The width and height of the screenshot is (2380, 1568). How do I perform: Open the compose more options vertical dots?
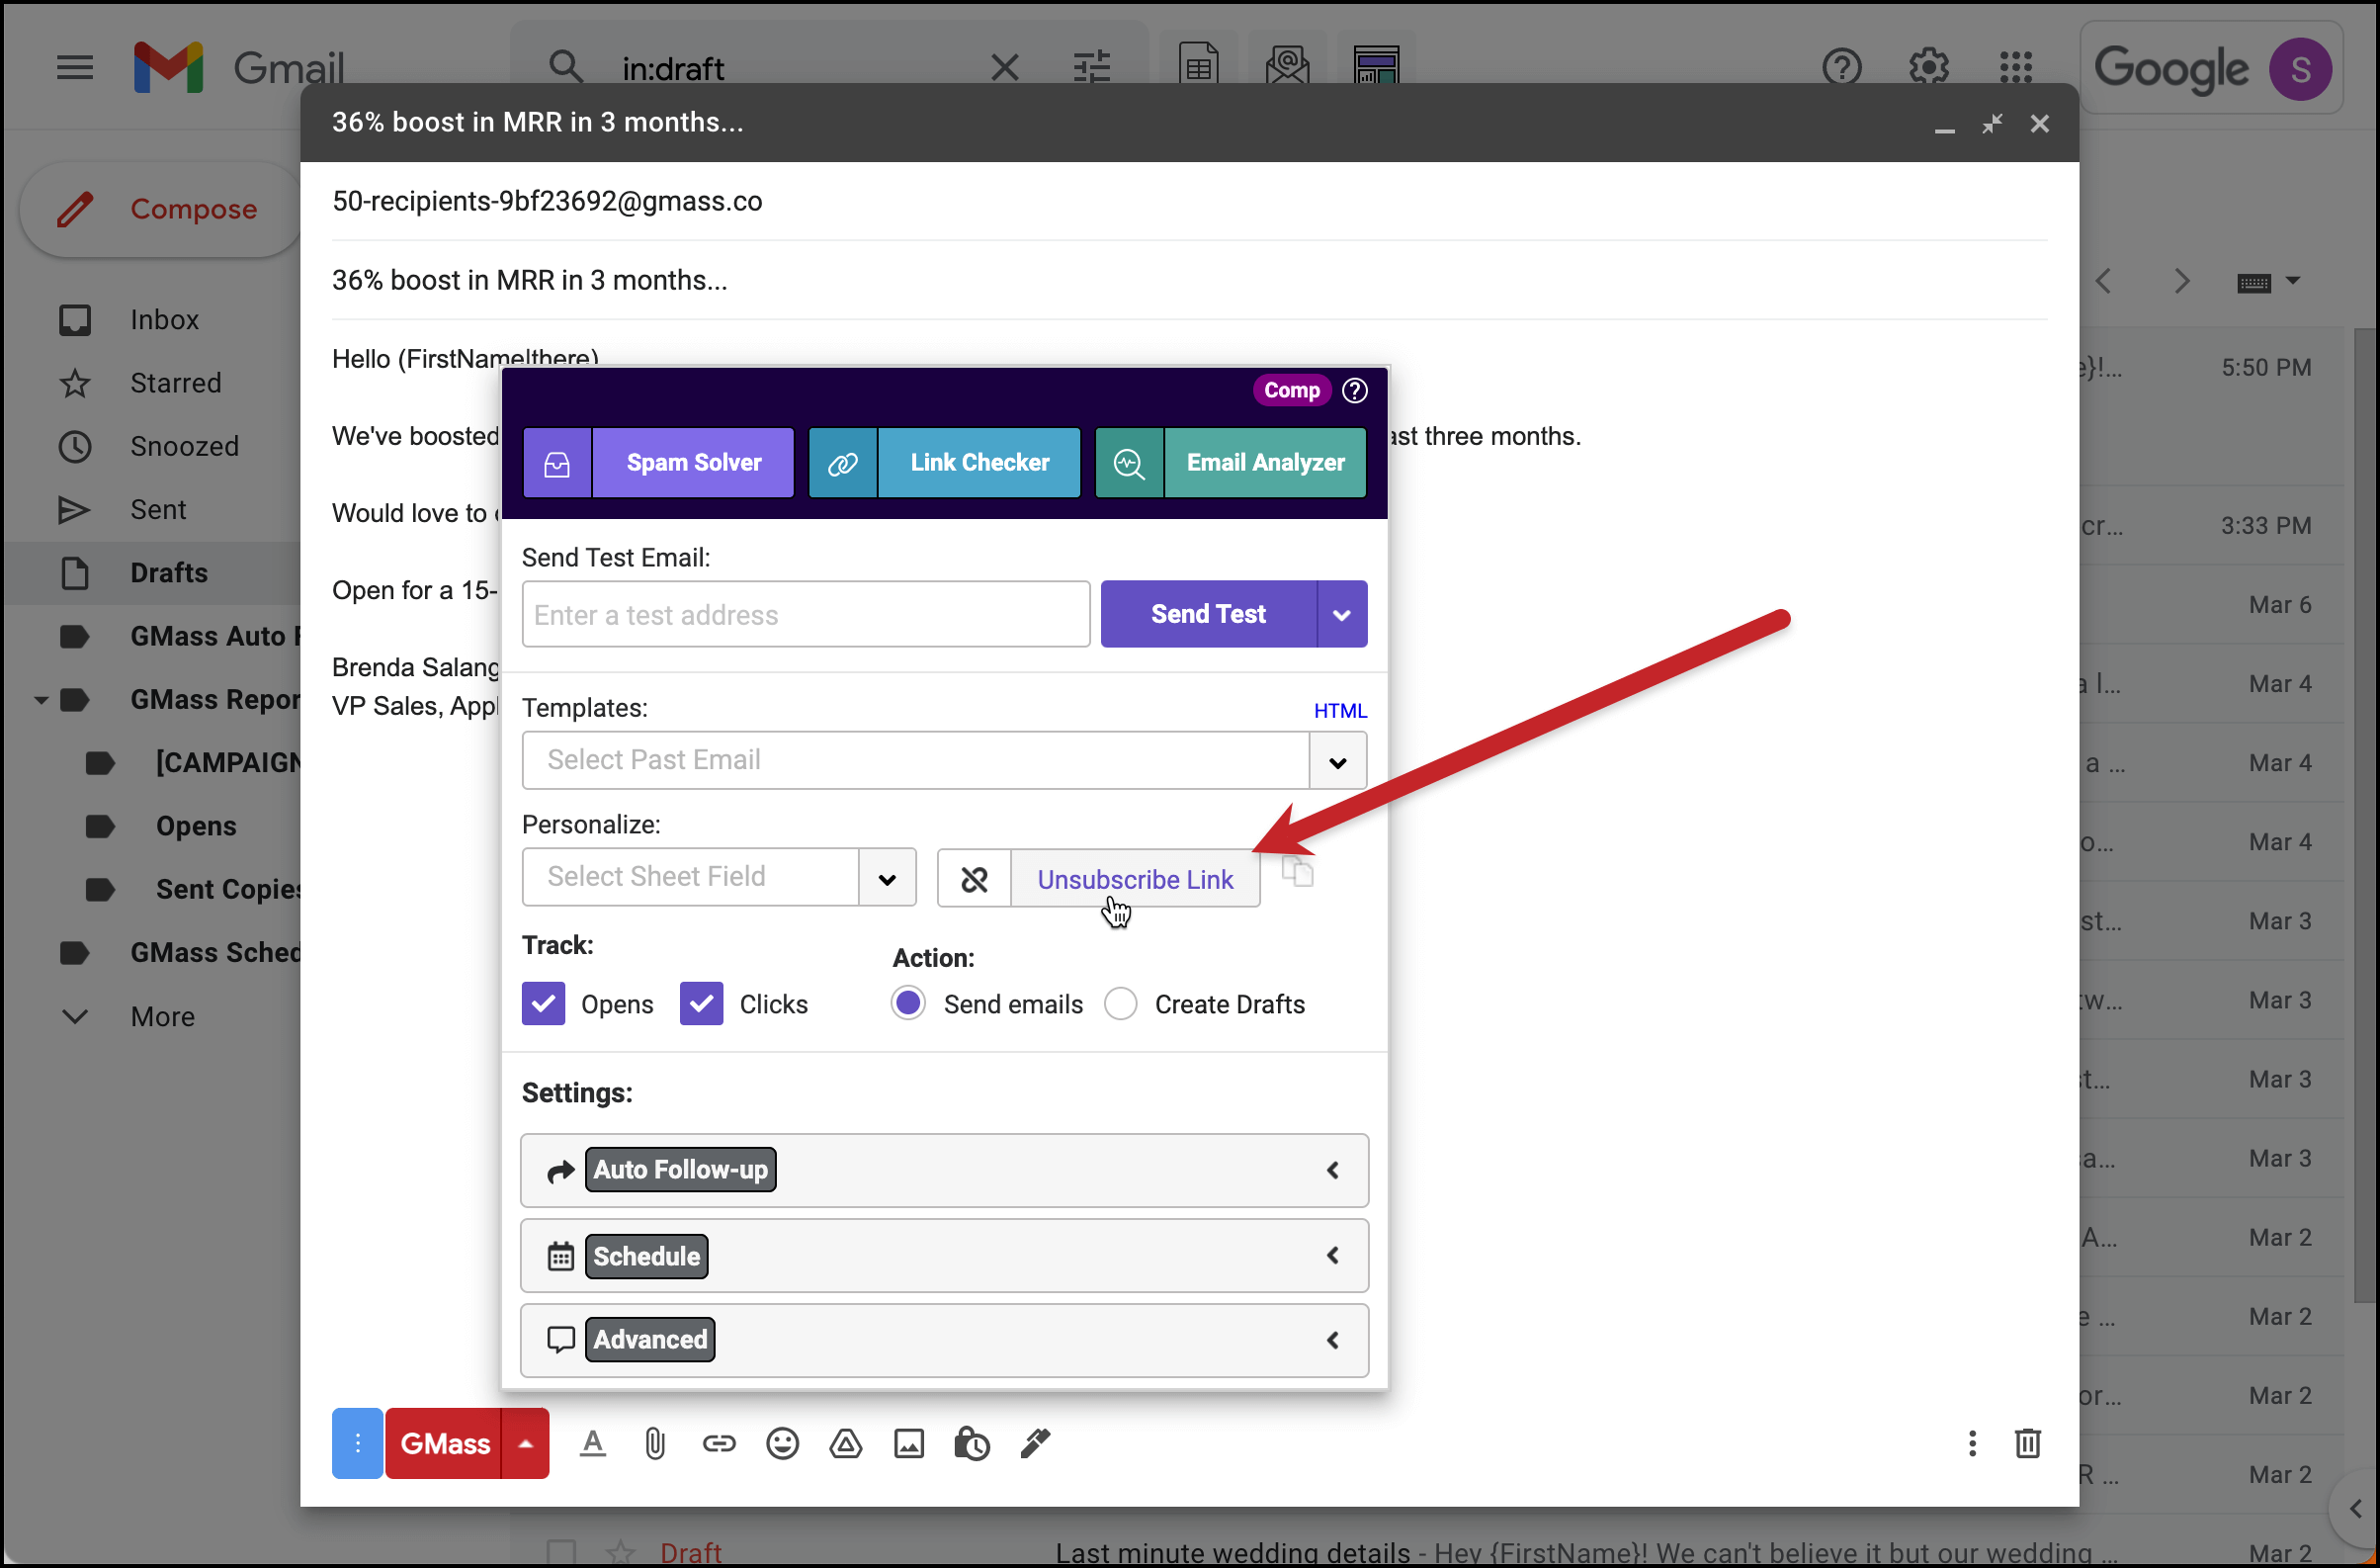pos(1972,1443)
